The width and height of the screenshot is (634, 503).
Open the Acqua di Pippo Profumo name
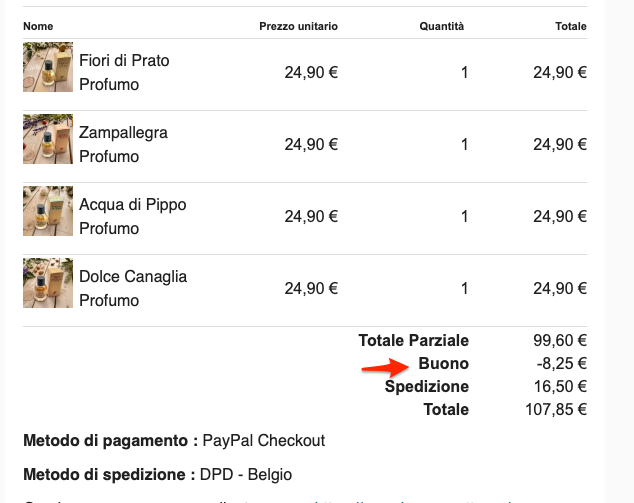point(133,216)
